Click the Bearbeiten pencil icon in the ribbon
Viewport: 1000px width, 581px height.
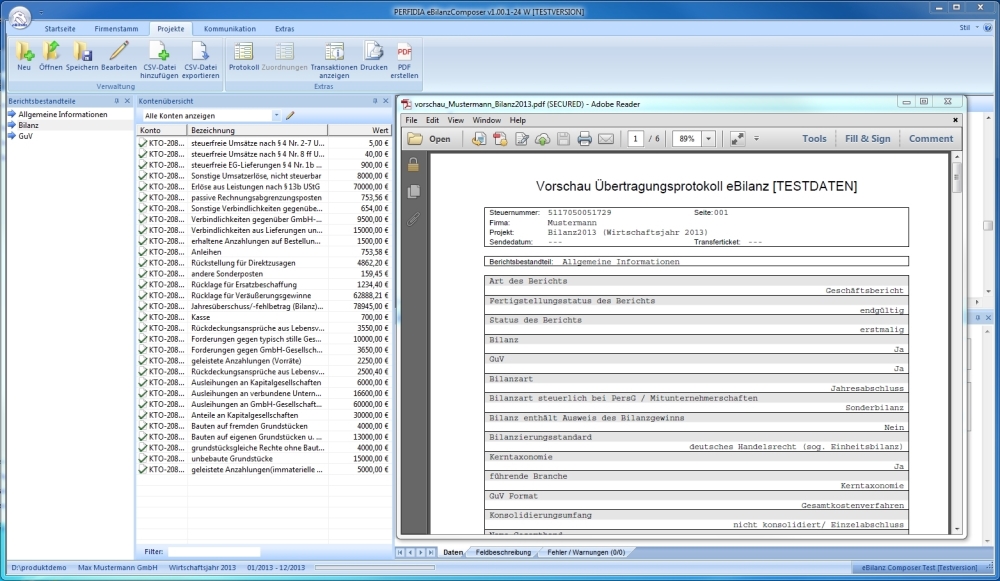pyautogui.click(x=119, y=51)
